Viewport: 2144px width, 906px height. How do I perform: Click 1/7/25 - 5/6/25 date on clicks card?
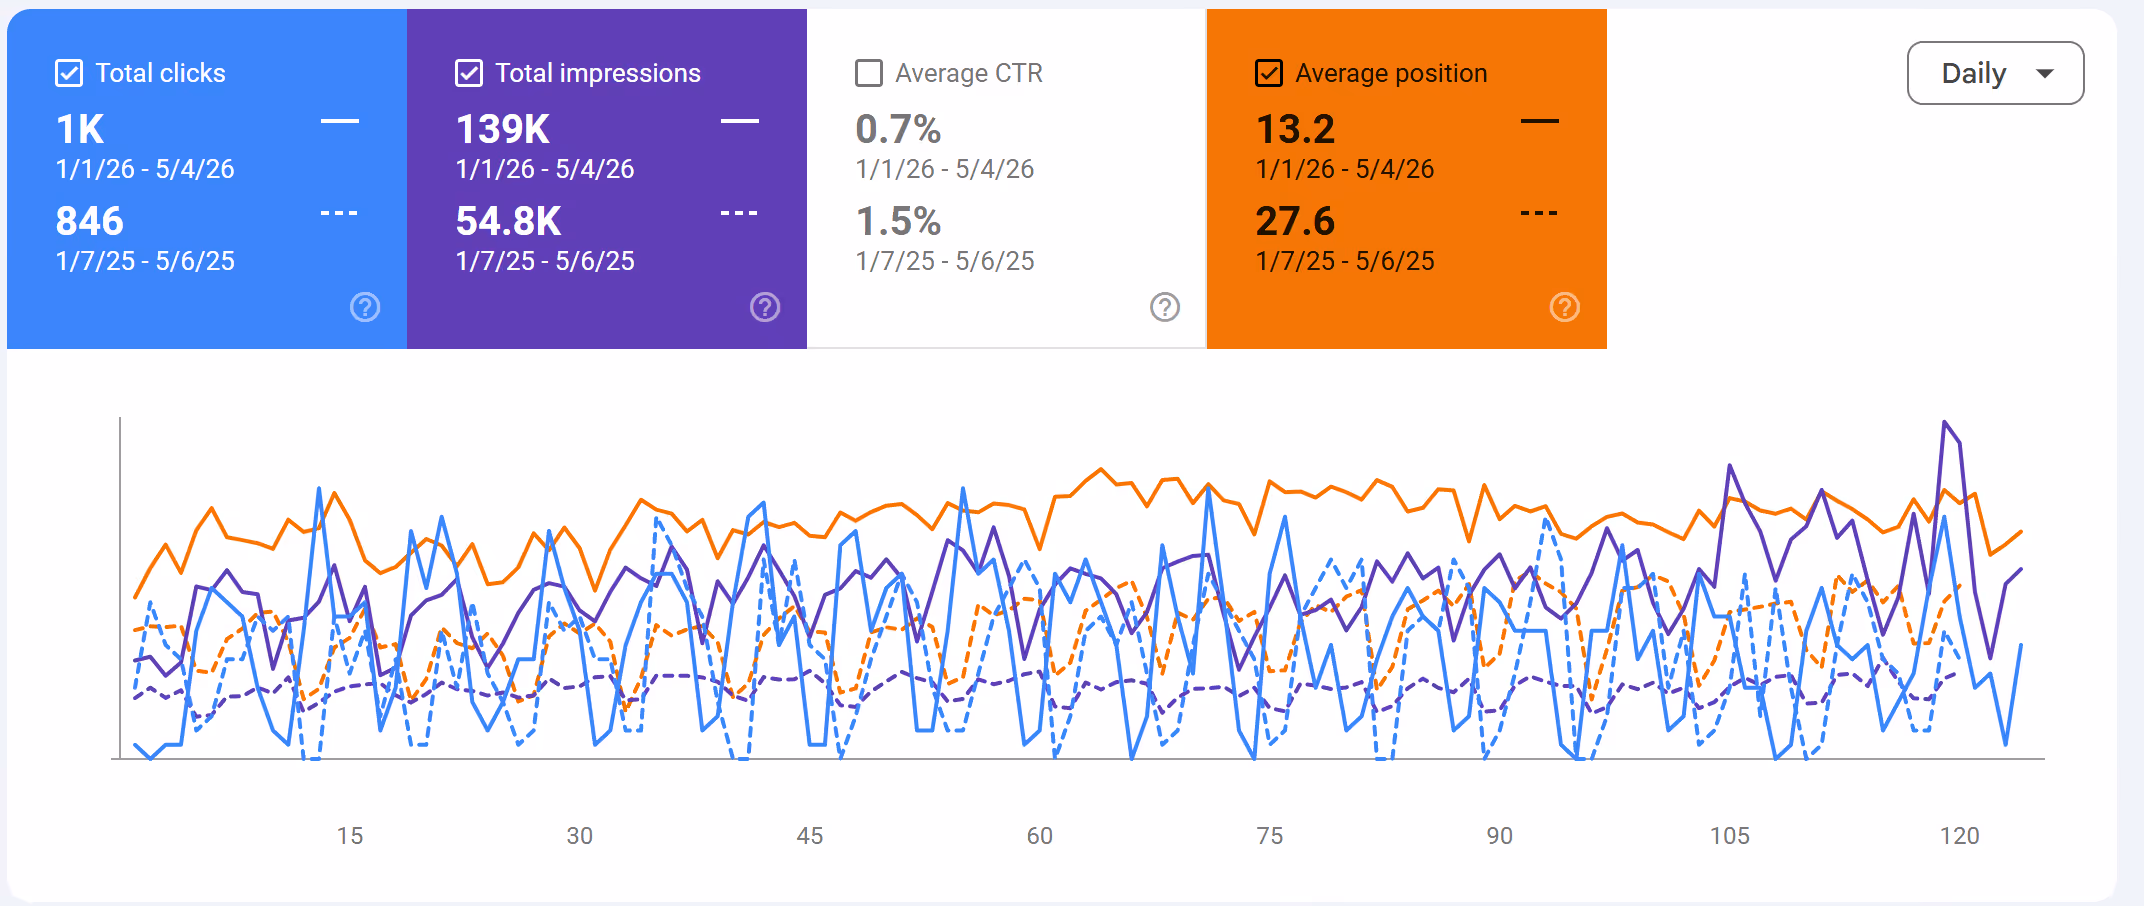[145, 261]
